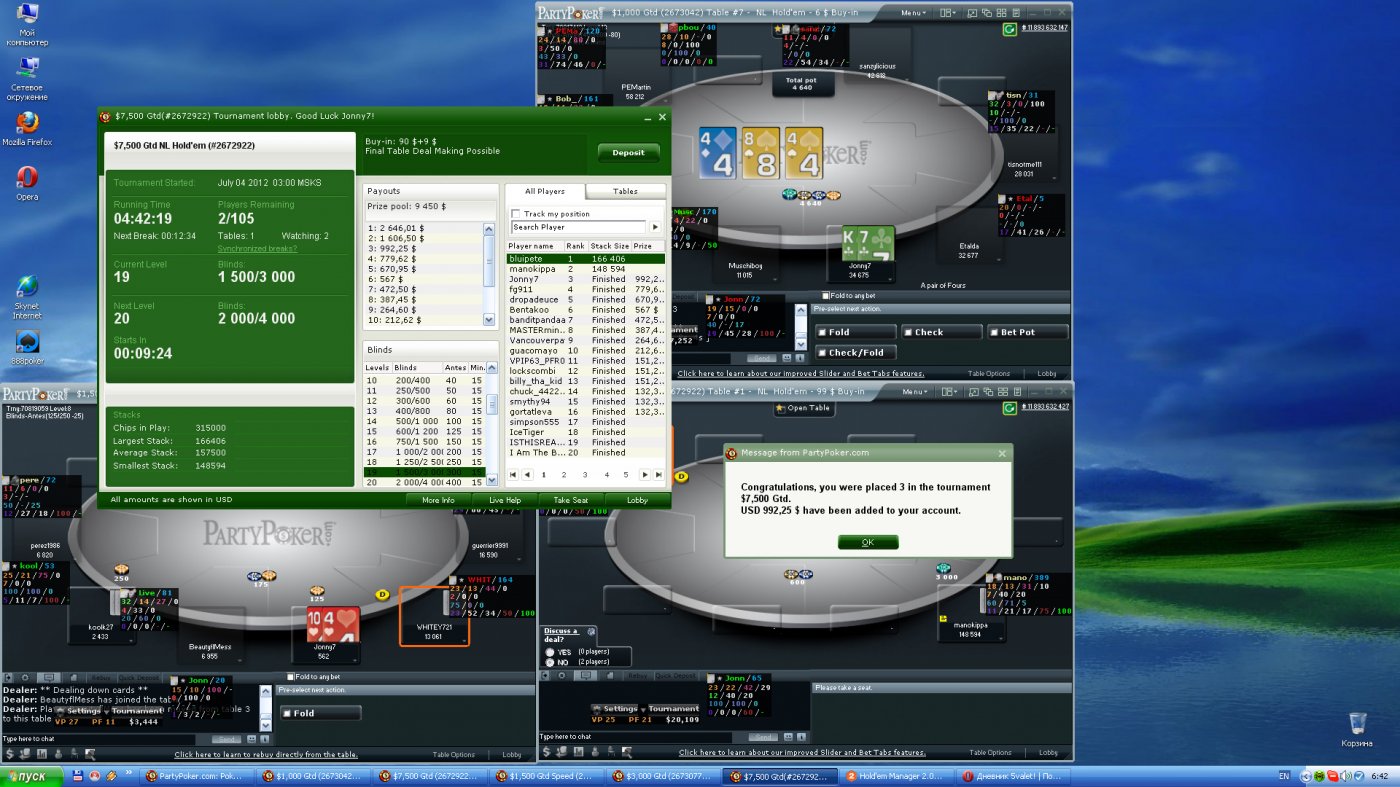
Task: Select player bluipete row in players list
Action: tap(585, 259)
